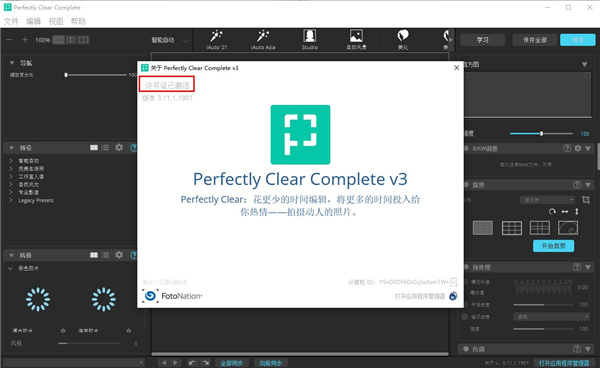Click the 开始裁剪 start crop button

pos(553,246)
